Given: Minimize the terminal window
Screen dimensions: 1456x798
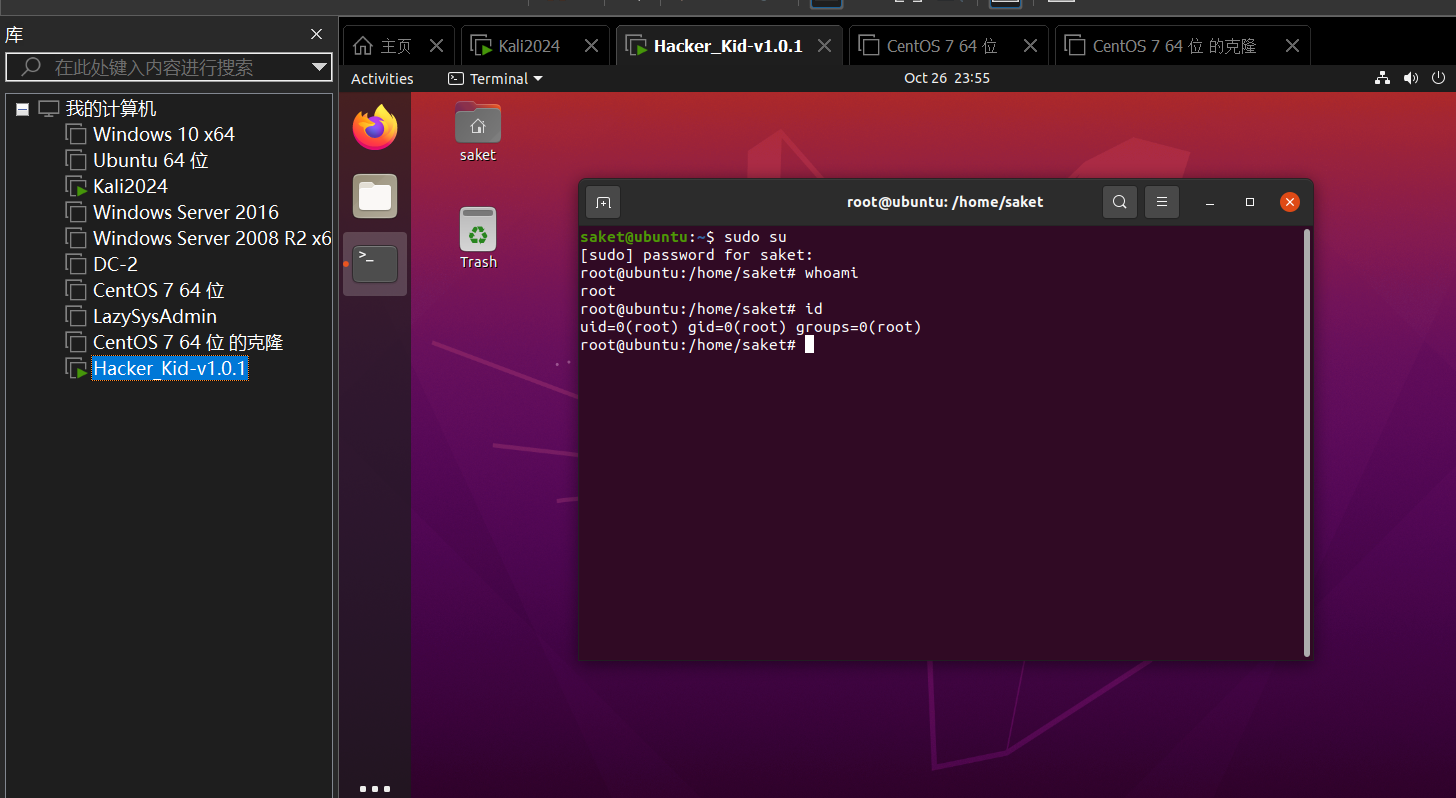Looking at the screenshot, I should tap(1210, 202).
